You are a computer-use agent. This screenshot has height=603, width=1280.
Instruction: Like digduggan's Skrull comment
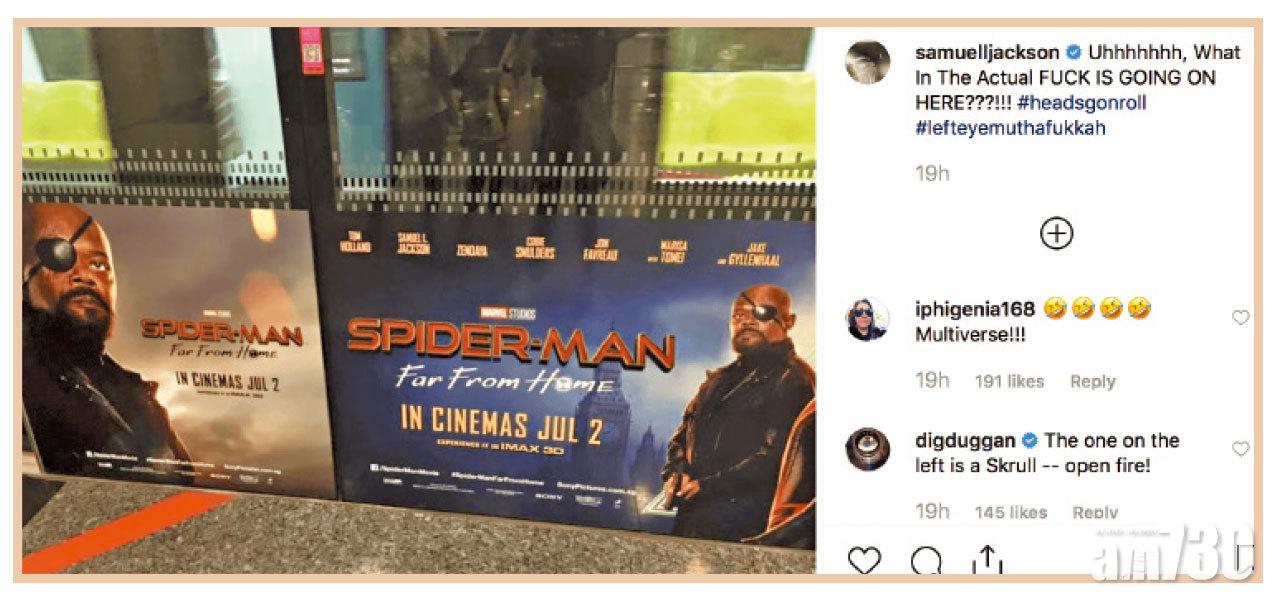tap(1240, 449)
